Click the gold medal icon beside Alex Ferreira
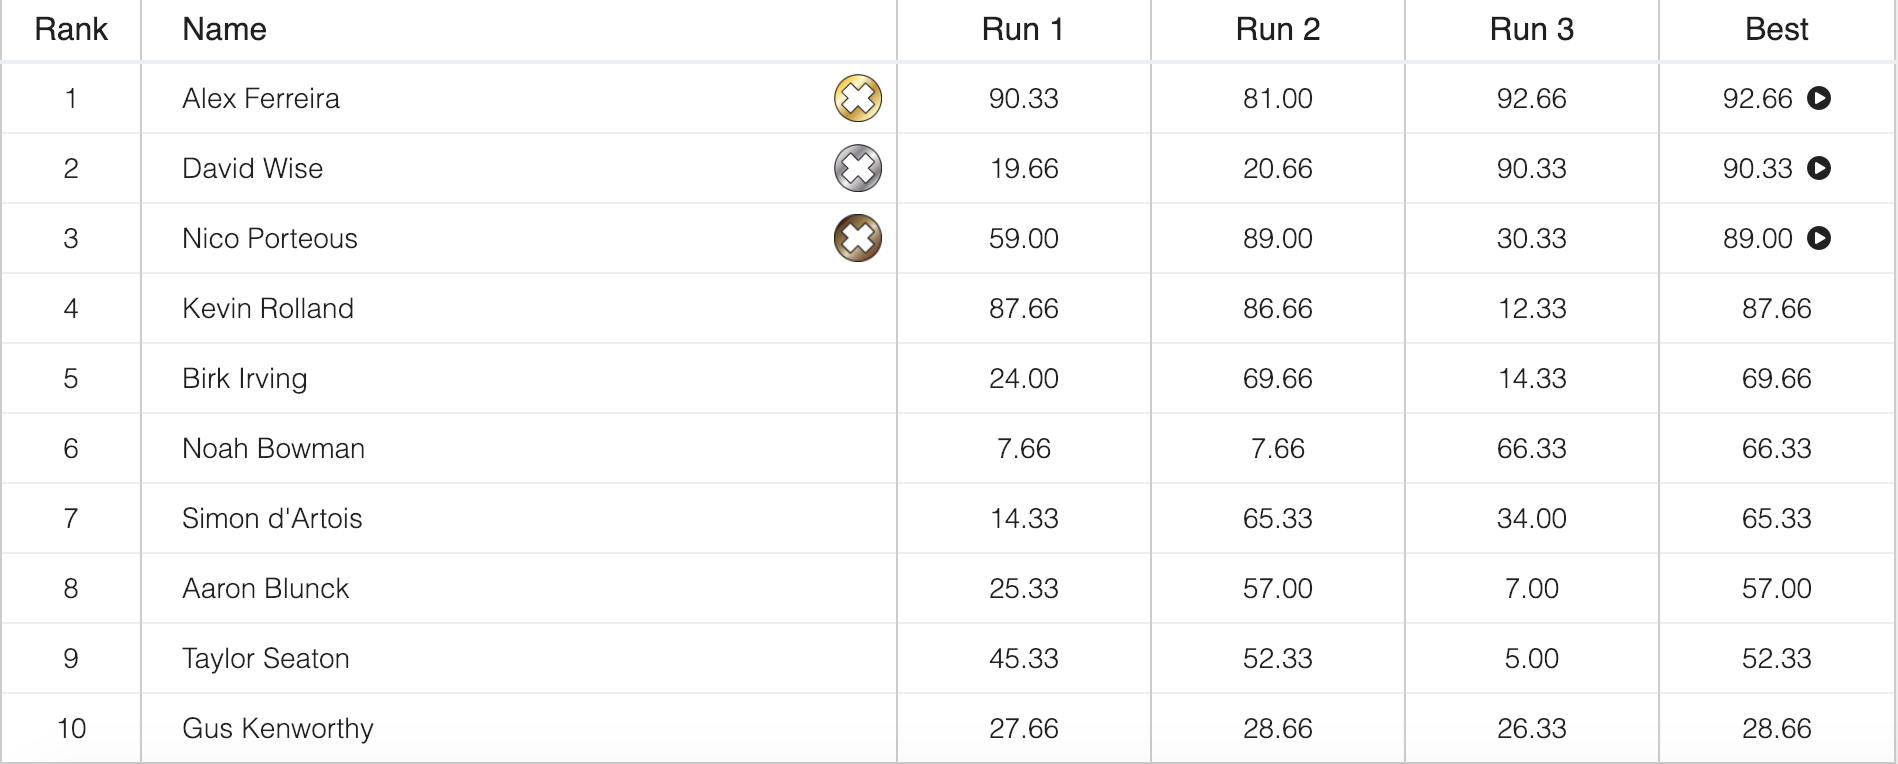Viewport: 1898px width, 764px height. coord(855,98)
